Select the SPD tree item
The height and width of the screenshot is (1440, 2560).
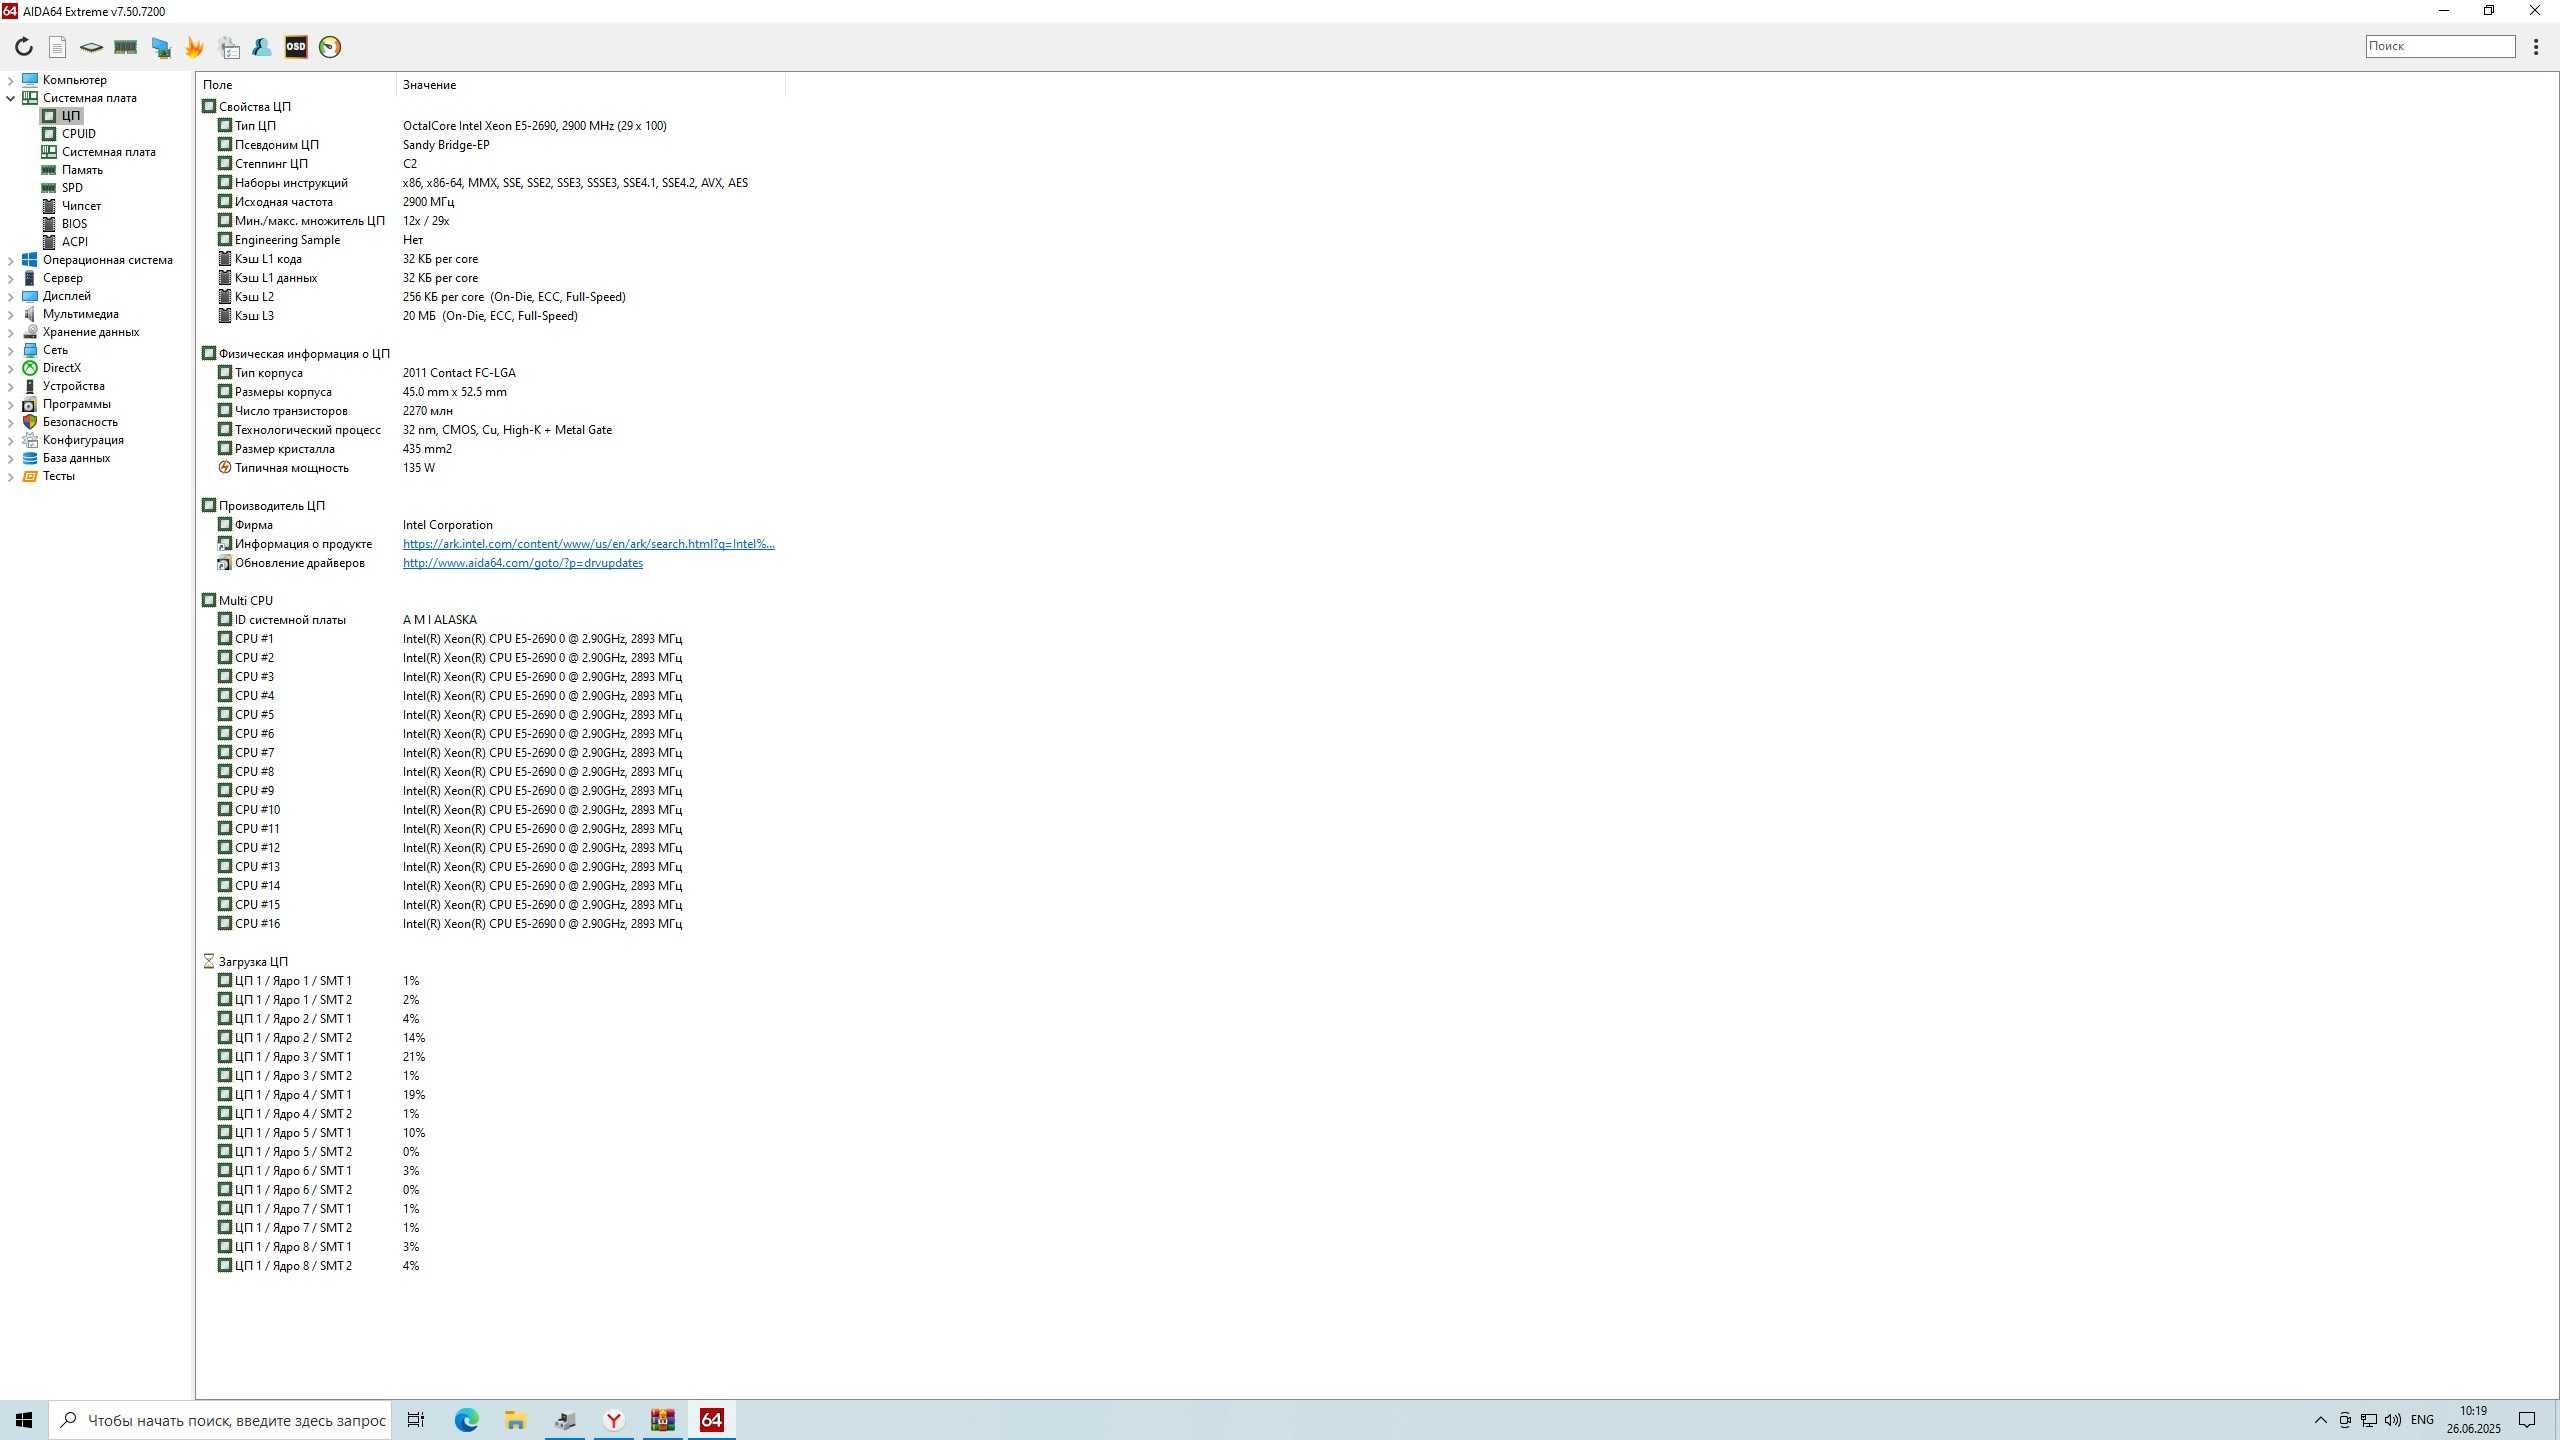pos(72,188)
